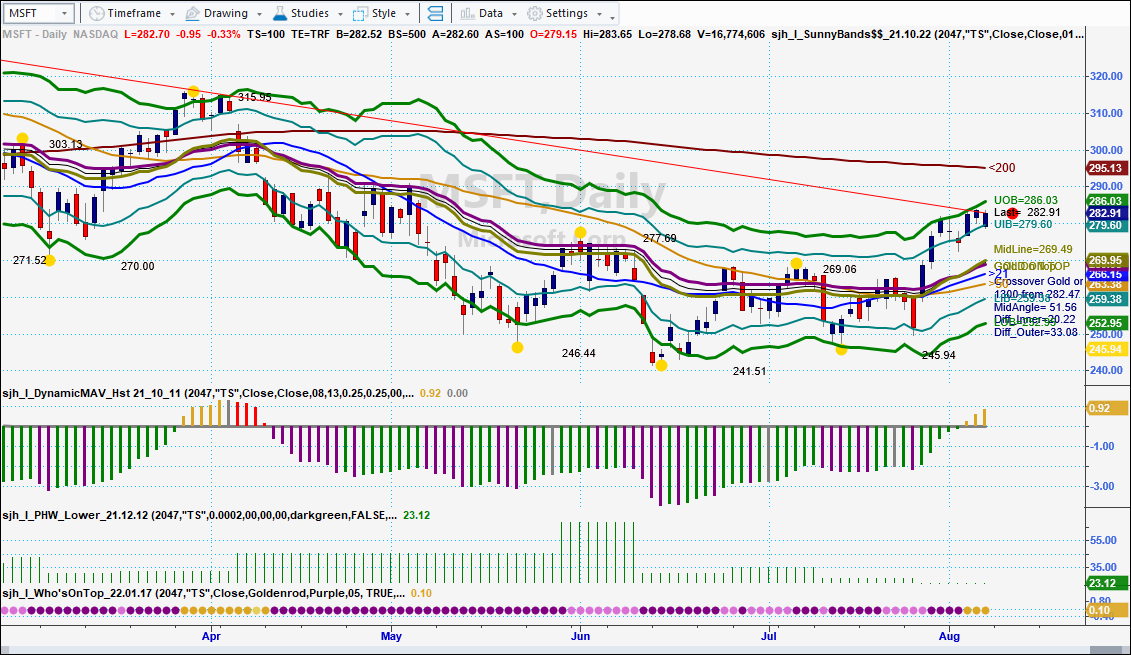1131x655 pixels.
Task: Click the green 252.95 axis price tag
Action: [x=1105, y=323]
